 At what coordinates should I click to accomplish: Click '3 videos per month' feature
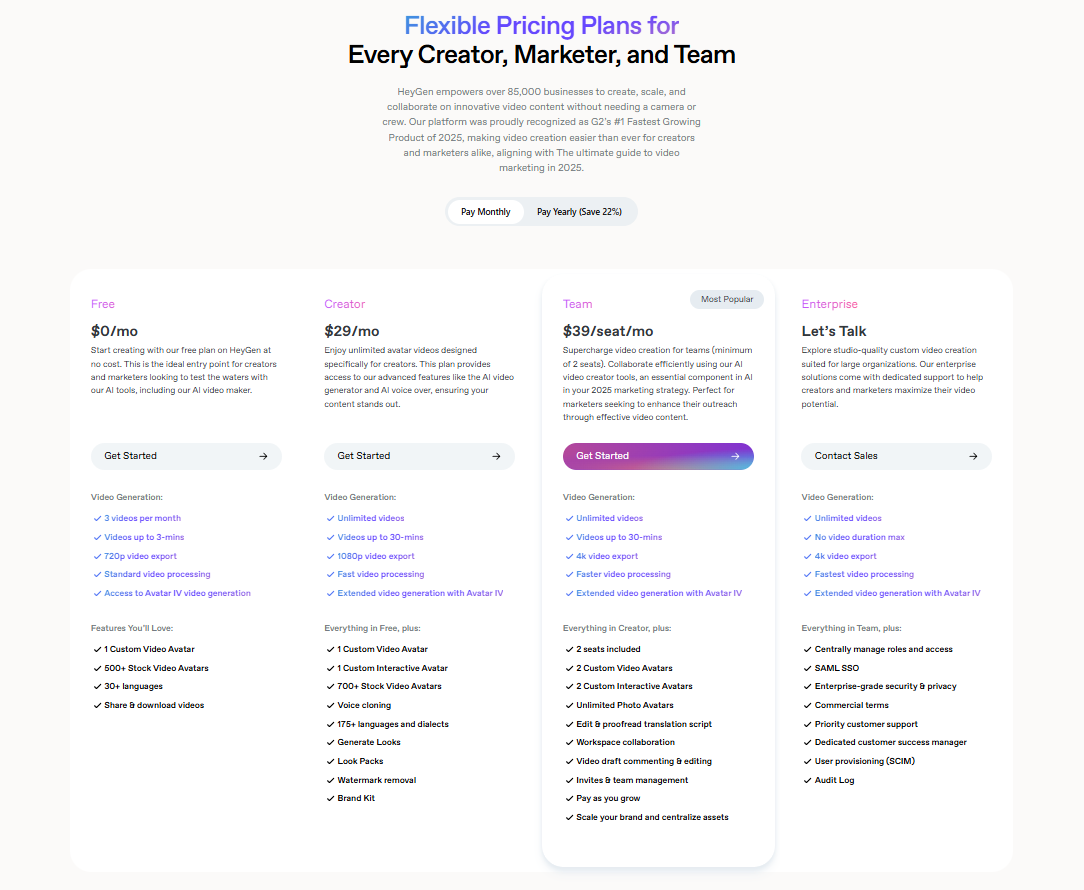pyautogui.click(x=142, y=518)
